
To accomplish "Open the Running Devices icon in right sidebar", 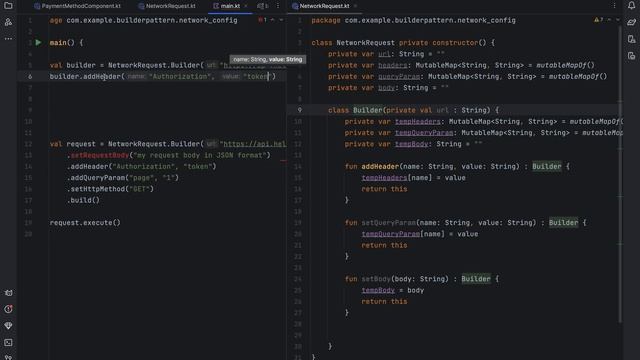I will pyautogui.click(x=631, y=56).
